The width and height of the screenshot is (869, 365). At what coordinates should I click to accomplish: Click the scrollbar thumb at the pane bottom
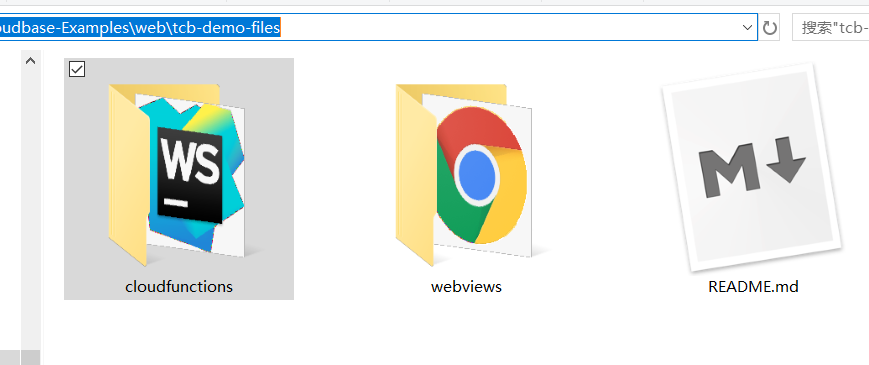pyautogui.click(x=30, y=357)
